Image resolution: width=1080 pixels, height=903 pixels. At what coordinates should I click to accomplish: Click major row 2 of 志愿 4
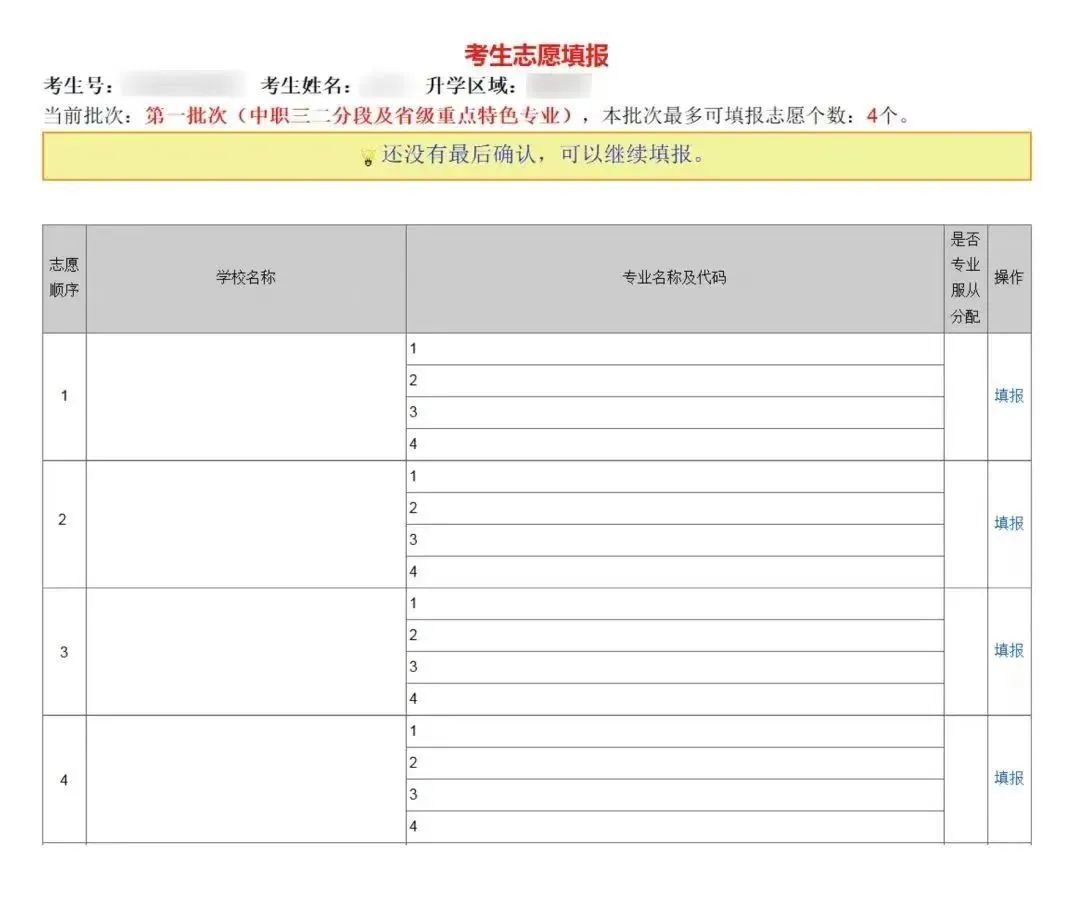tap(675, 763)
